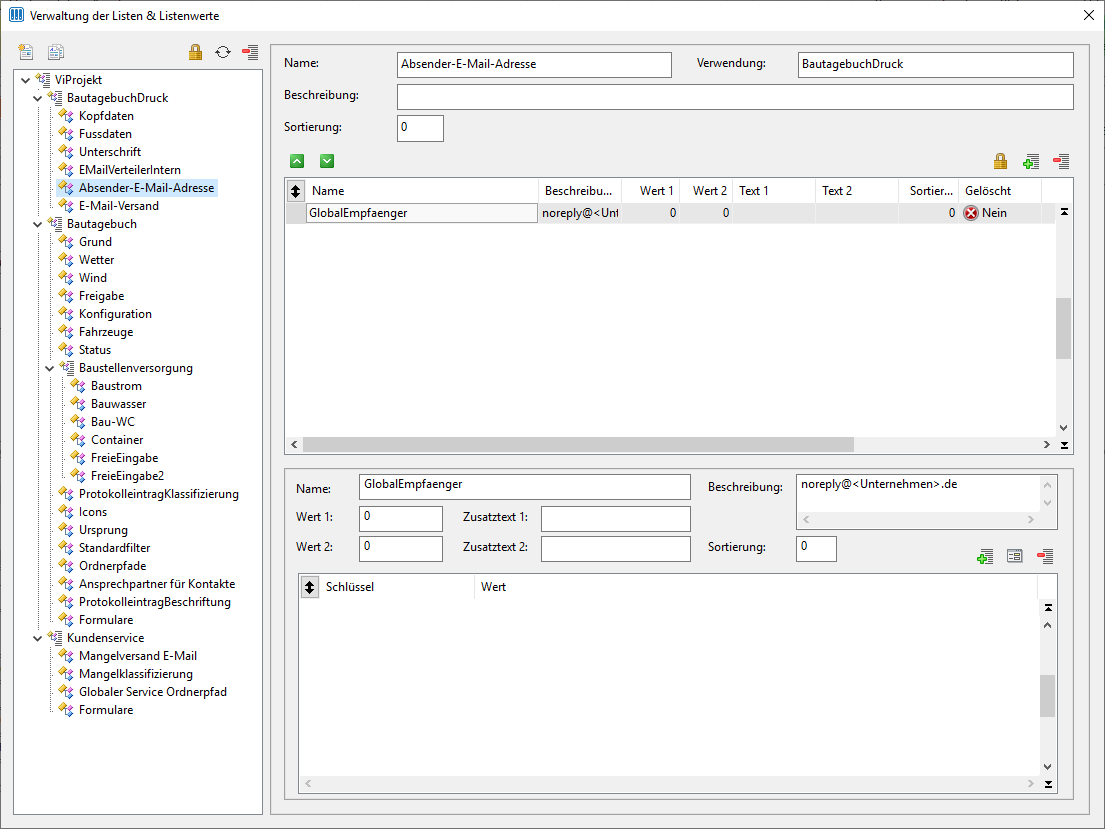Click the copy list icon above the tree
Viewport: 1105px width, 829px height.
tap(56, 51)
